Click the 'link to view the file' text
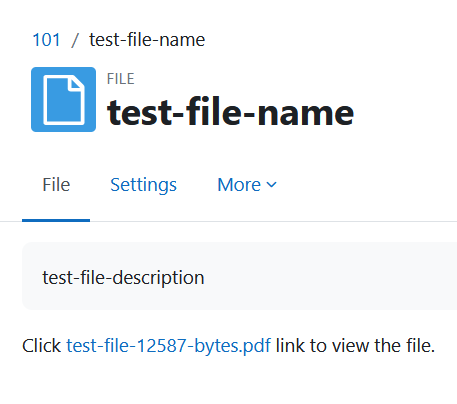This screenshot has height=404, width=457. click(355, 346)
